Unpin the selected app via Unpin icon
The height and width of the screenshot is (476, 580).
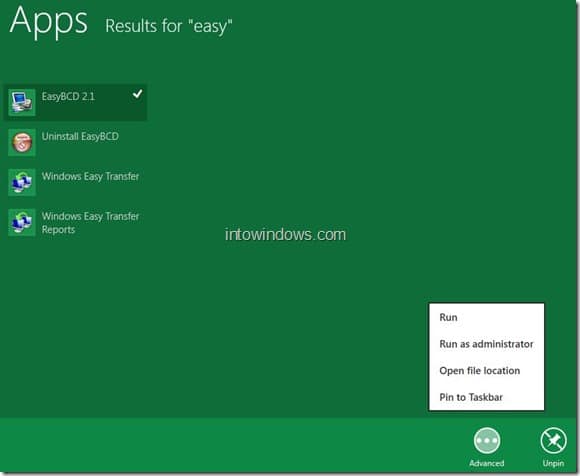(553, 440)
